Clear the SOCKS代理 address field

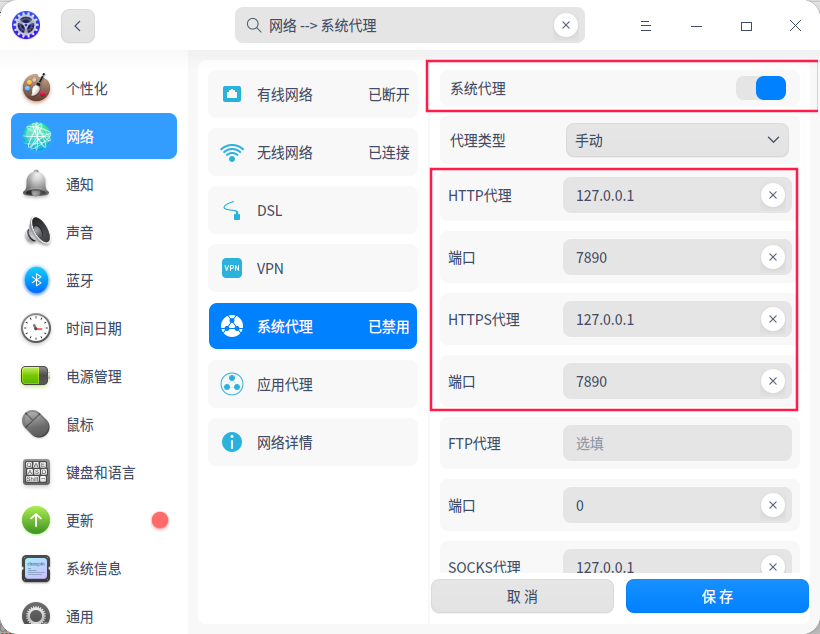click(772, 567)
